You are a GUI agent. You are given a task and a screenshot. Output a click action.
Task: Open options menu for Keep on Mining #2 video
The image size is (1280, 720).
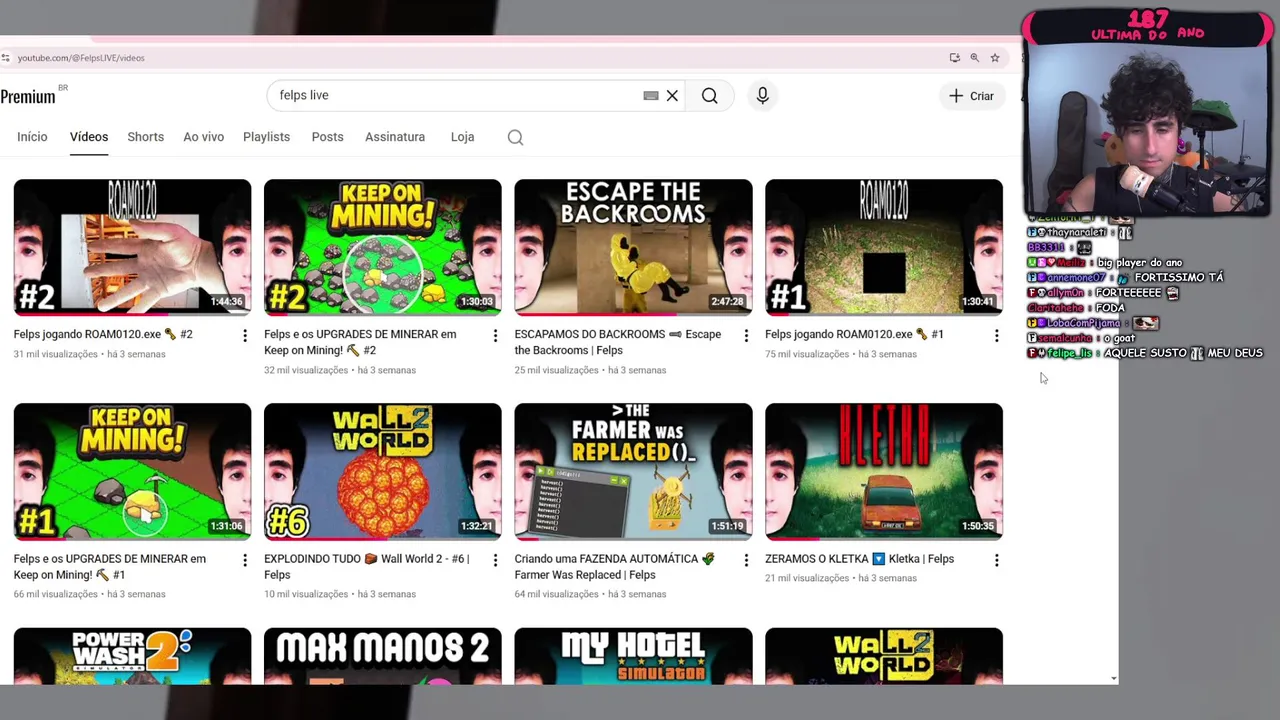[495, 336]
